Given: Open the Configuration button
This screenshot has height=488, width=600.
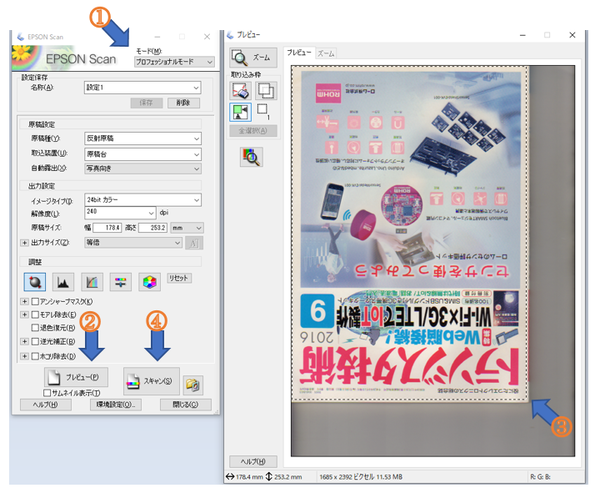Looking at the screenshot, I should coord(116,405).
